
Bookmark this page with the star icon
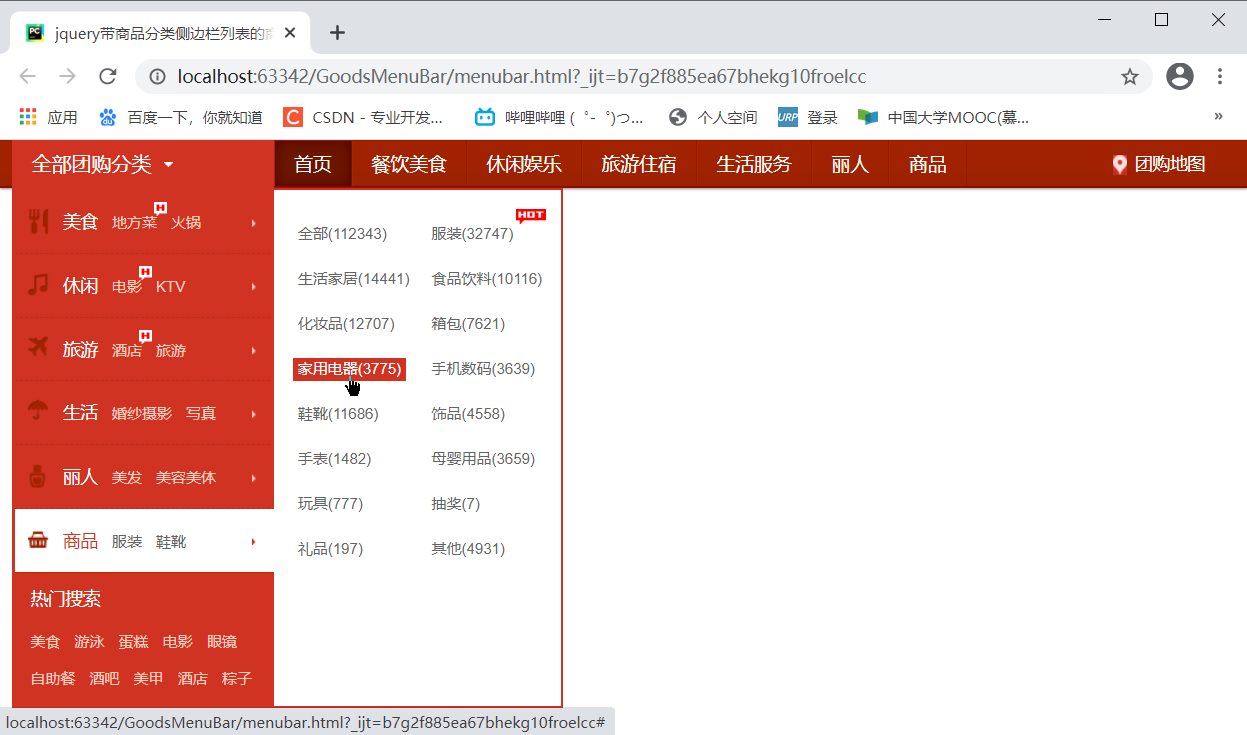click(1130, 76)
